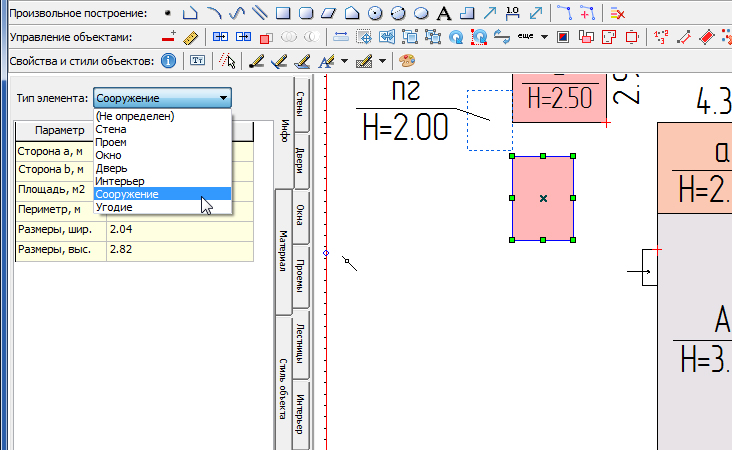The image size is (732, 450).
Task: Select the point drawing tool
Action: pos(167,13)
